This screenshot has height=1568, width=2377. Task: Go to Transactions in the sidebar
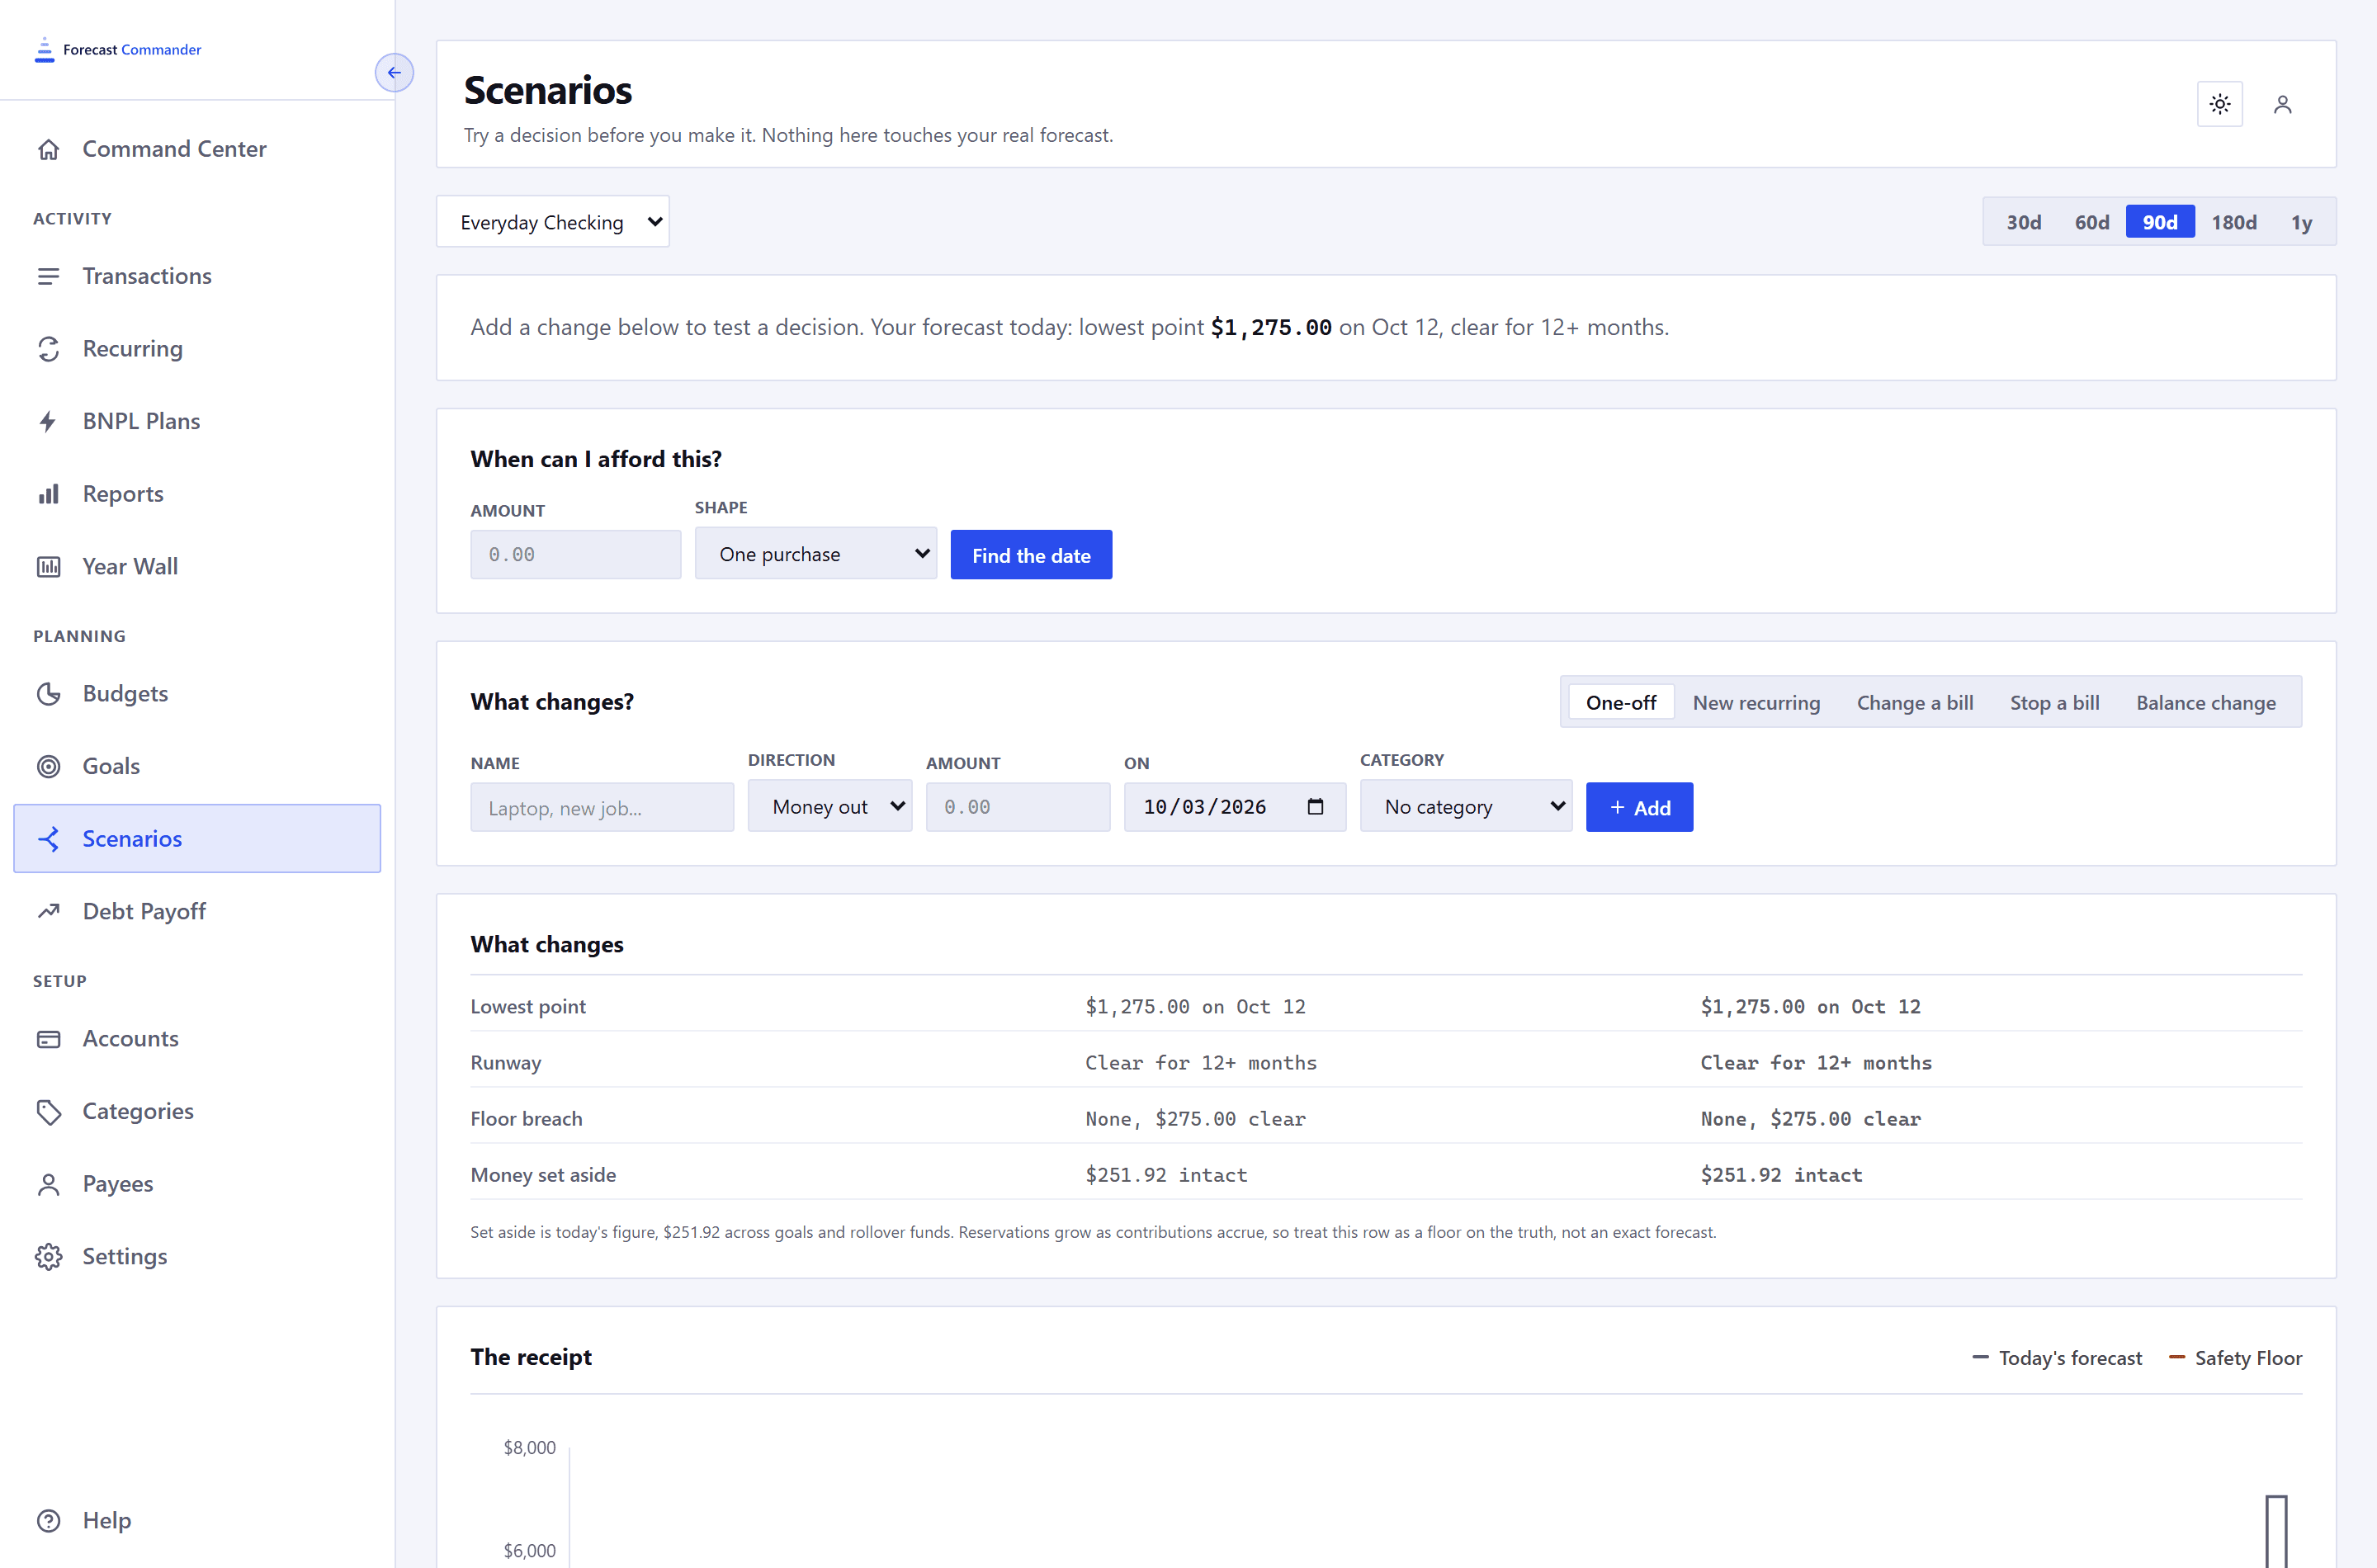197,276
